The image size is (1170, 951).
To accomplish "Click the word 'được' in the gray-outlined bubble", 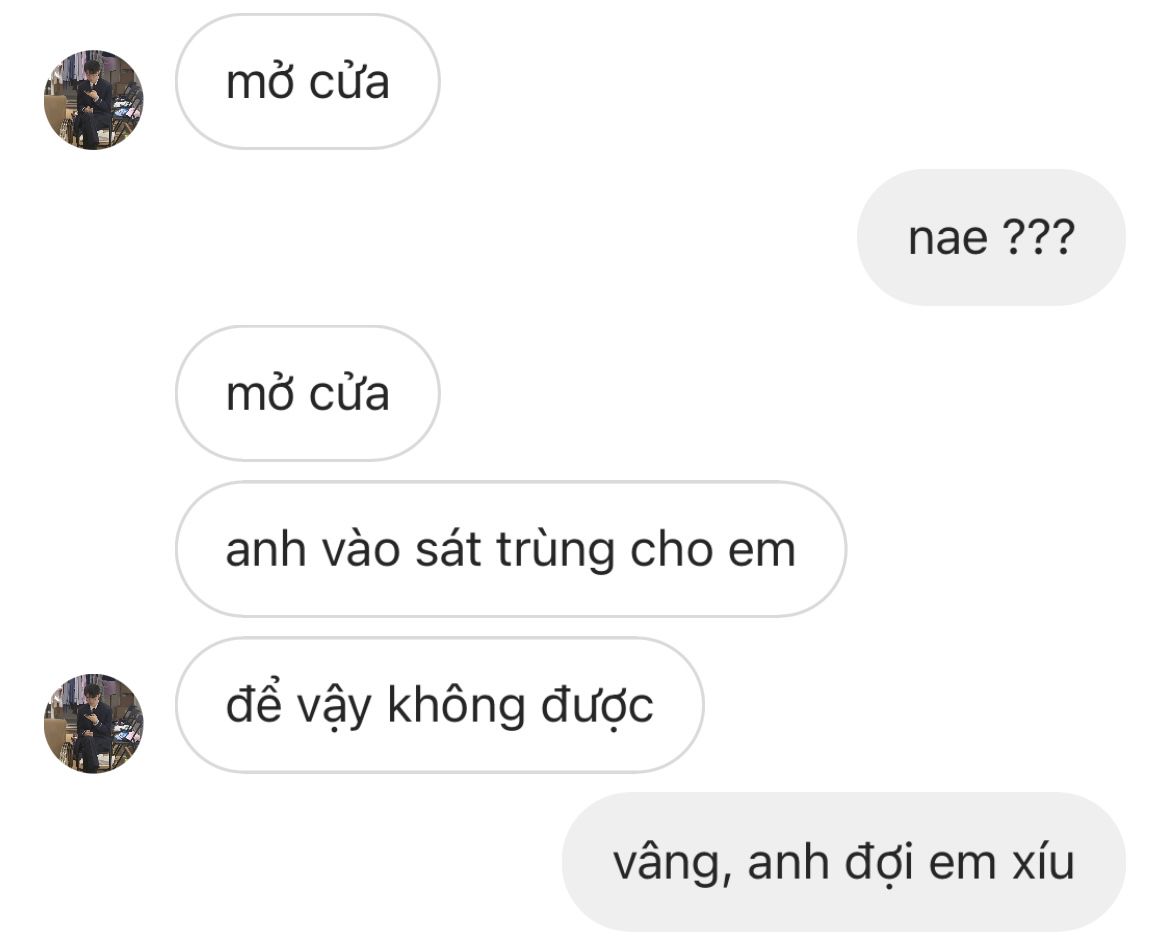I will click(596, 706).
